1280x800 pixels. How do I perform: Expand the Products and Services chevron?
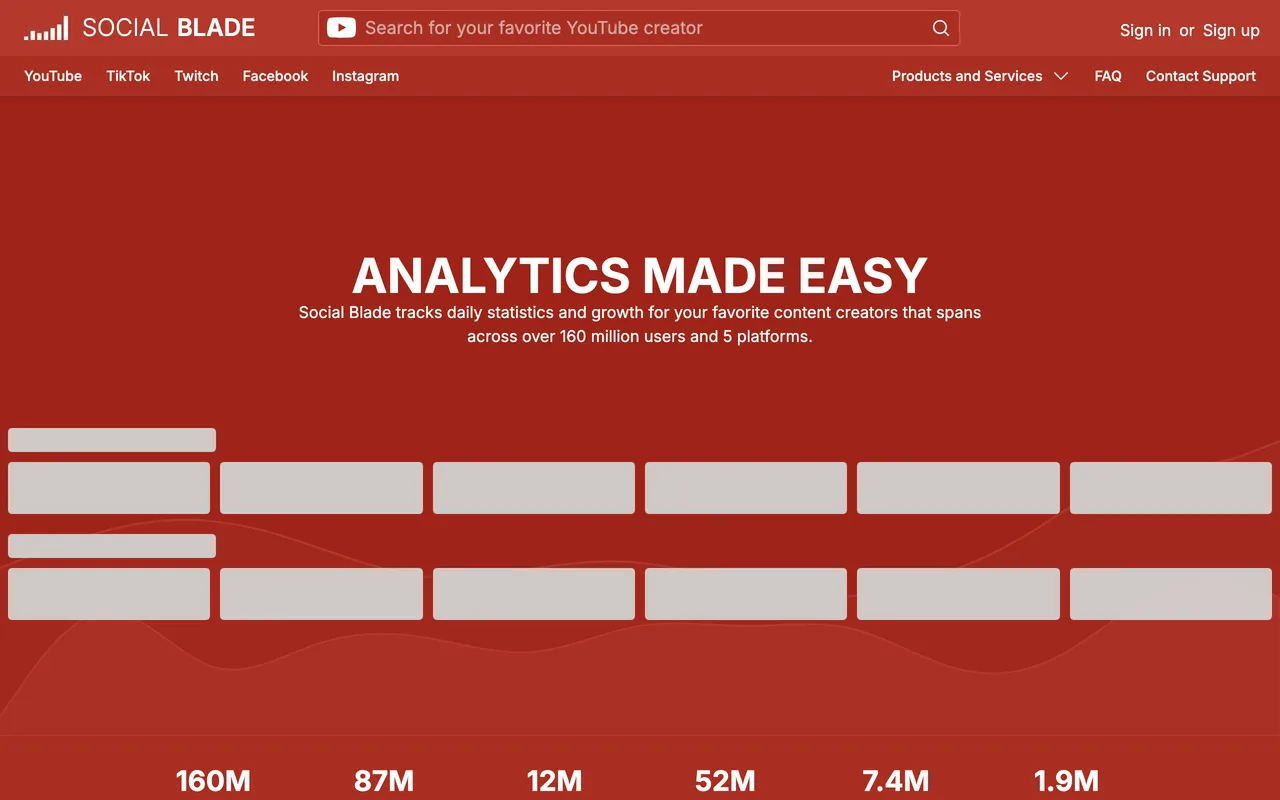[x=1061, y=76]
